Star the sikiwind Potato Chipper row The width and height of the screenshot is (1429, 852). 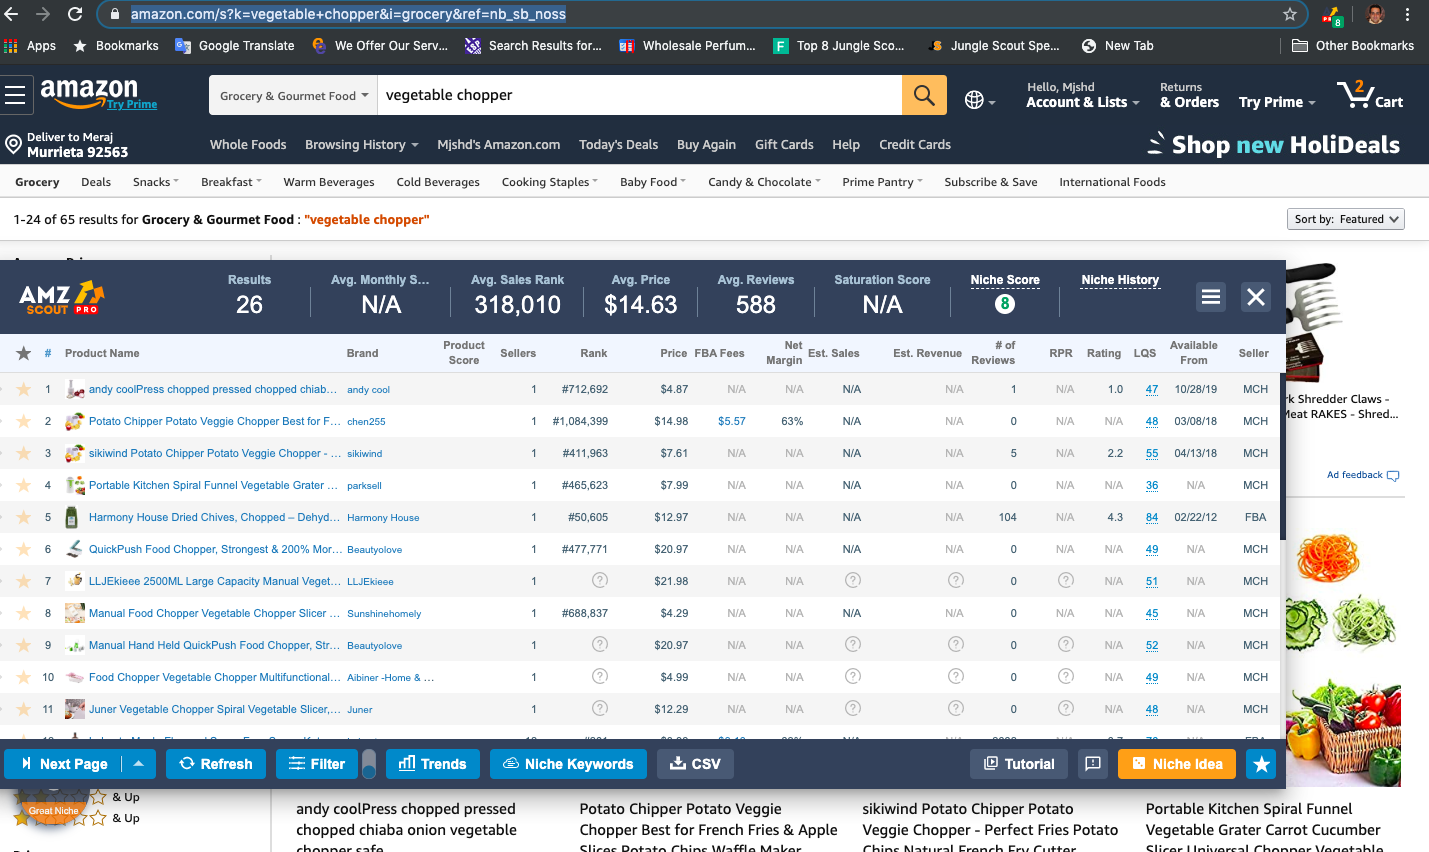(x=23, y=453)
